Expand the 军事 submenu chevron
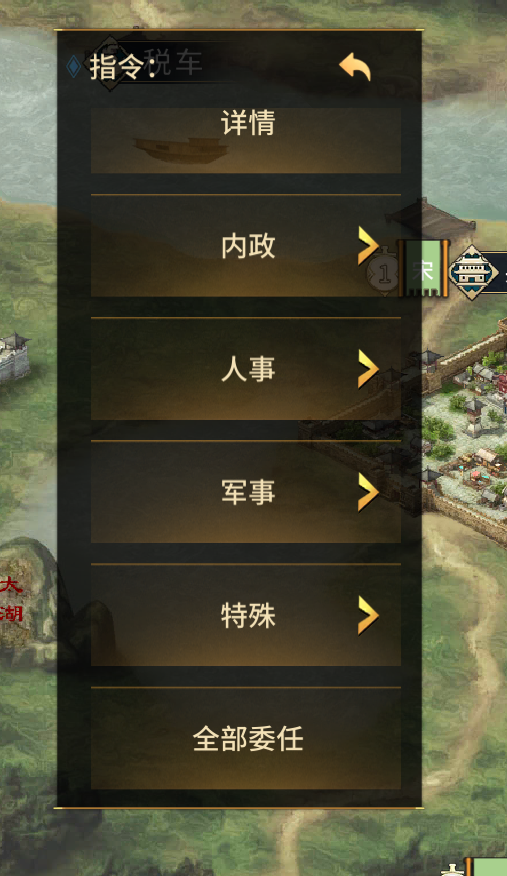Viewport: 507px width, 876px height. (368, 492)
